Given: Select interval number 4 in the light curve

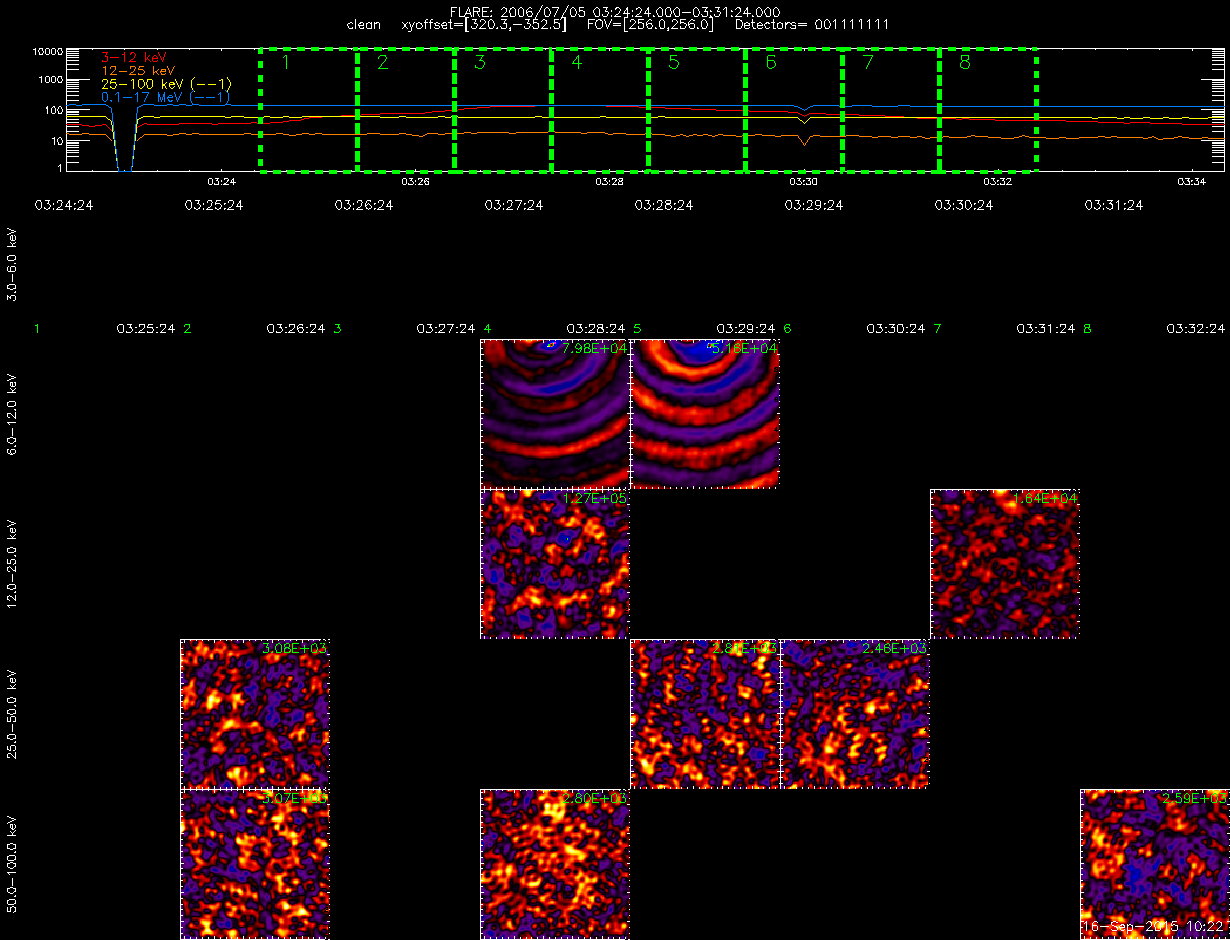Looking at the screenshot, I should coord(576,62).
